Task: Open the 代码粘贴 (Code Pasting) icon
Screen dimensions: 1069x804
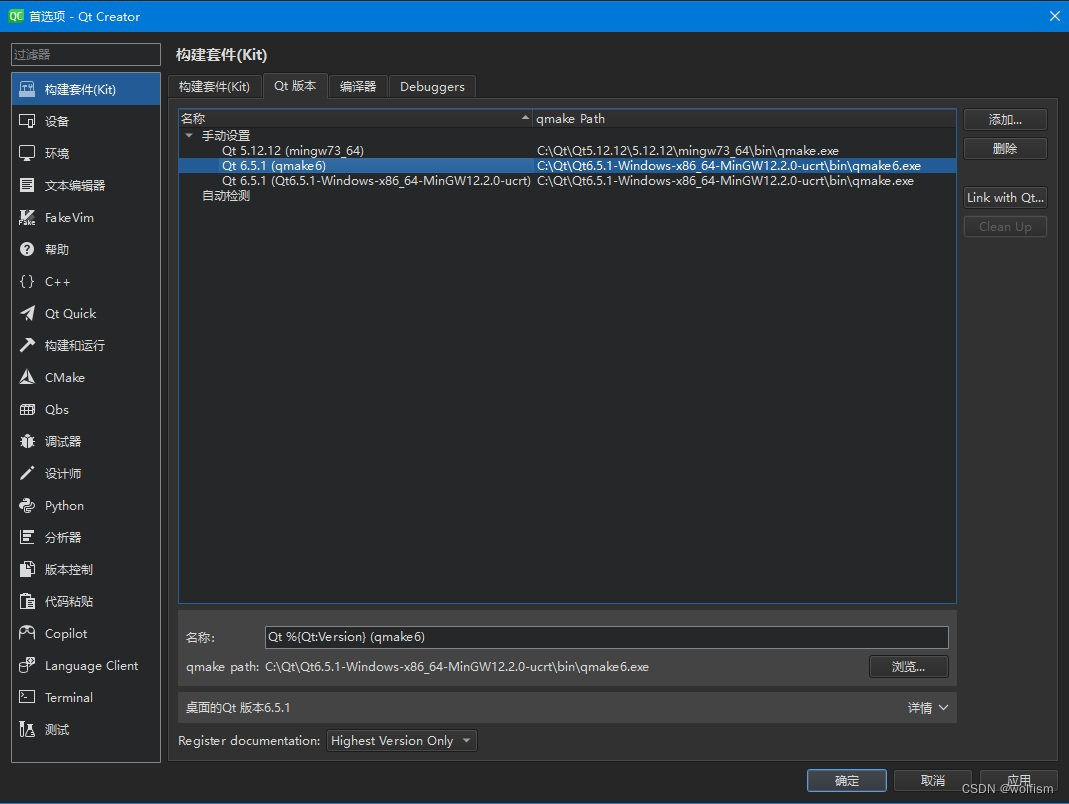Action: click(x=27, y=601)
